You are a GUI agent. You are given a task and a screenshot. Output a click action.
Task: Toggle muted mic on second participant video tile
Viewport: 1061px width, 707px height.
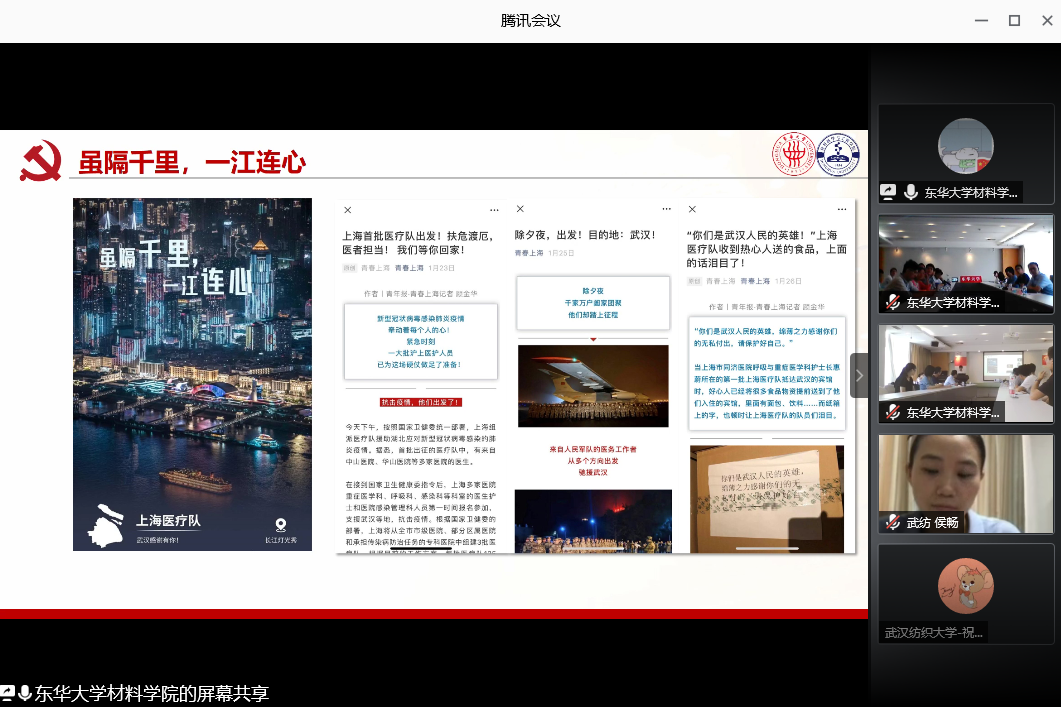coord(892,302)
